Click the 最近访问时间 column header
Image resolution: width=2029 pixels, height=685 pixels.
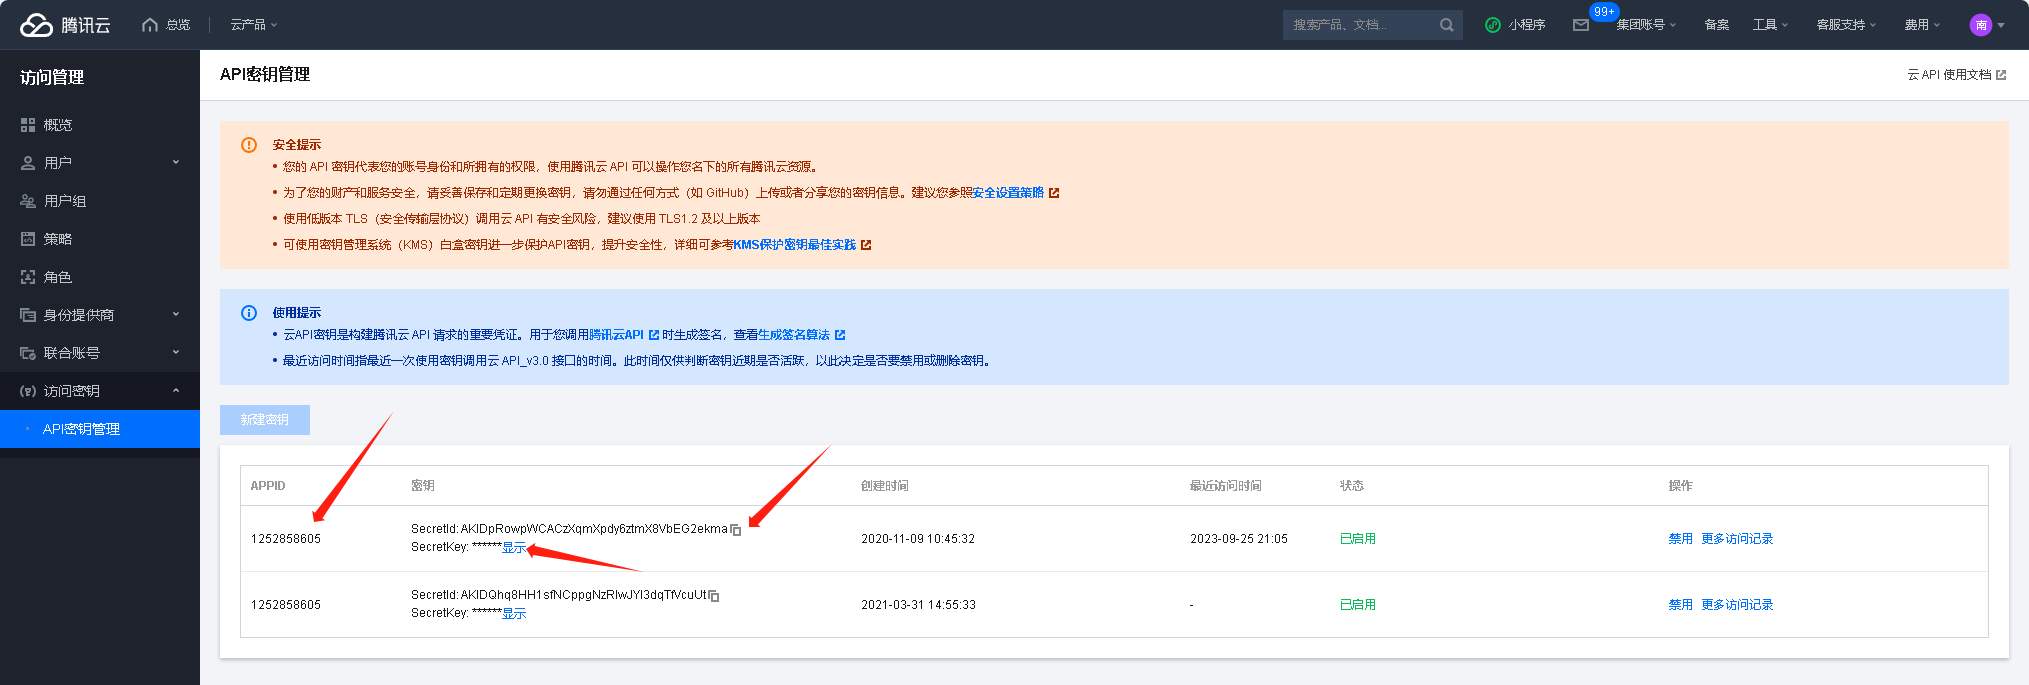coord(1225,486)
